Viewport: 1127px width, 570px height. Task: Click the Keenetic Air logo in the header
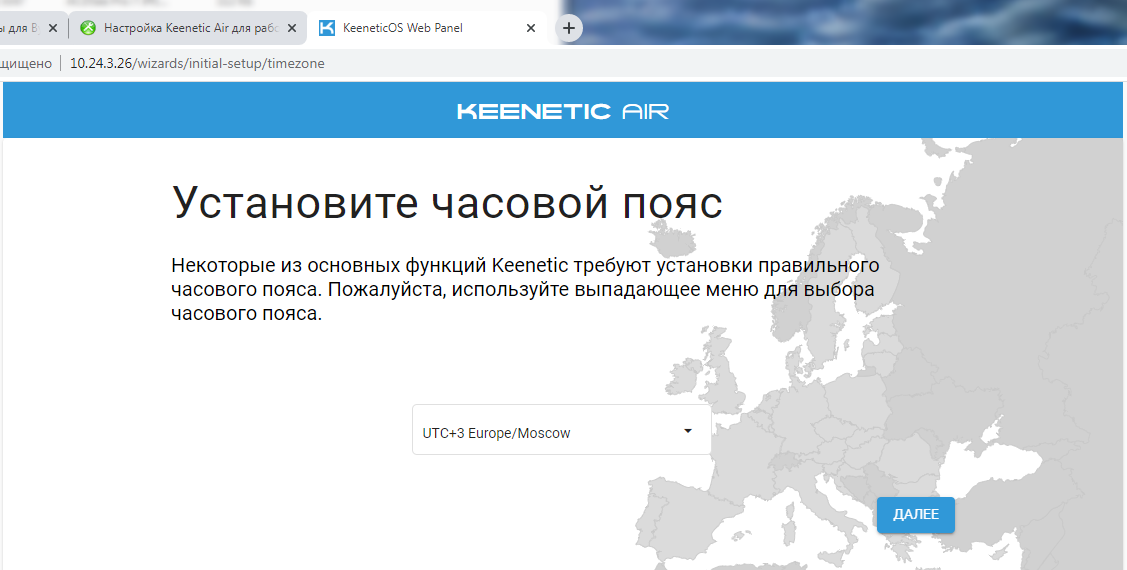[x=563, y=111]
